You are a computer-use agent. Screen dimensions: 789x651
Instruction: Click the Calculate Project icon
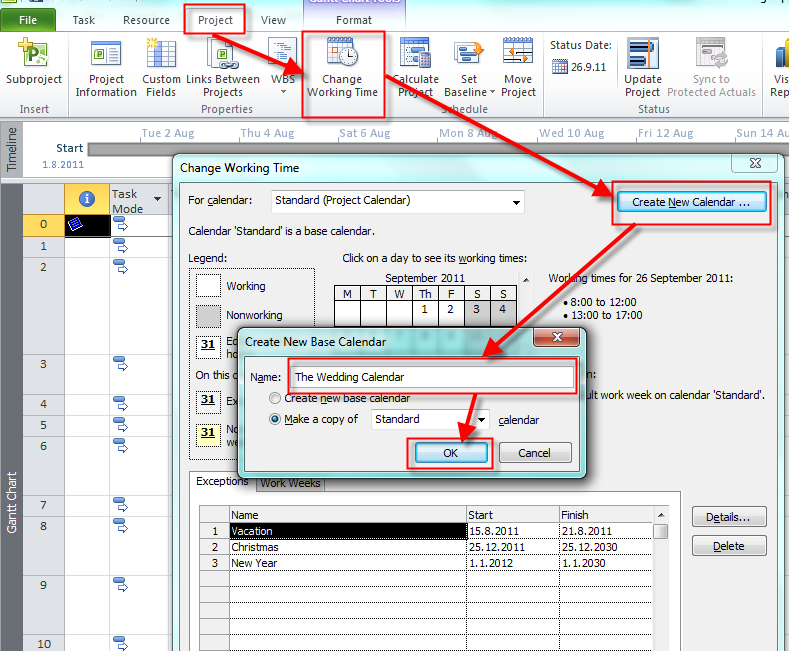415,54
